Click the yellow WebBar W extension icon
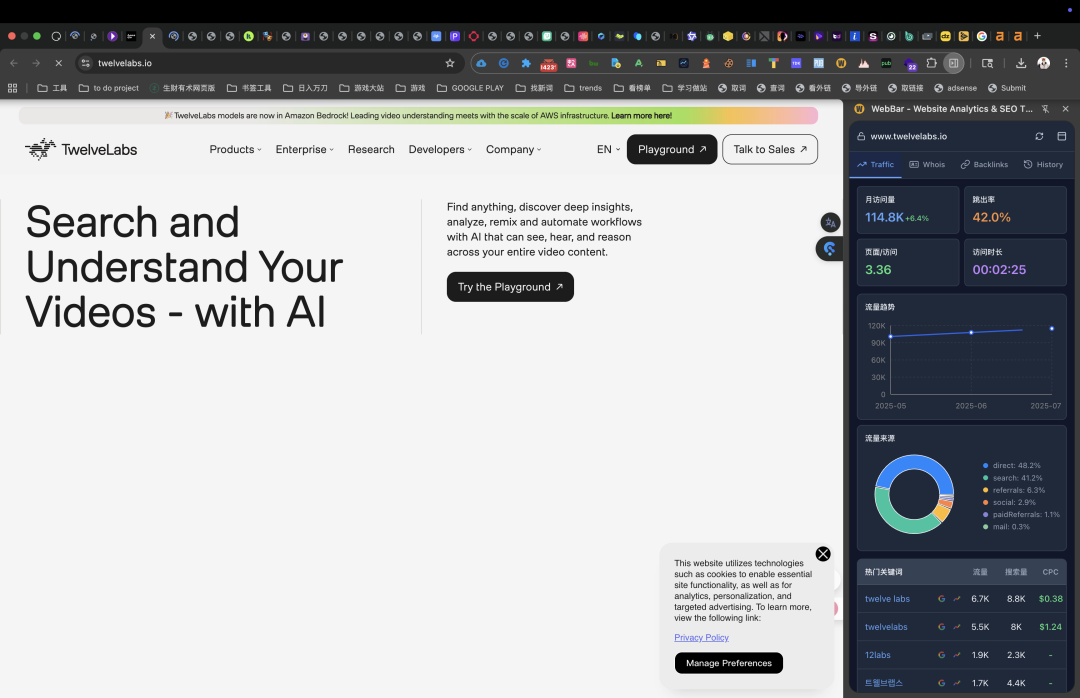Screen dimensions: 1080x698 tap(841, 63)
